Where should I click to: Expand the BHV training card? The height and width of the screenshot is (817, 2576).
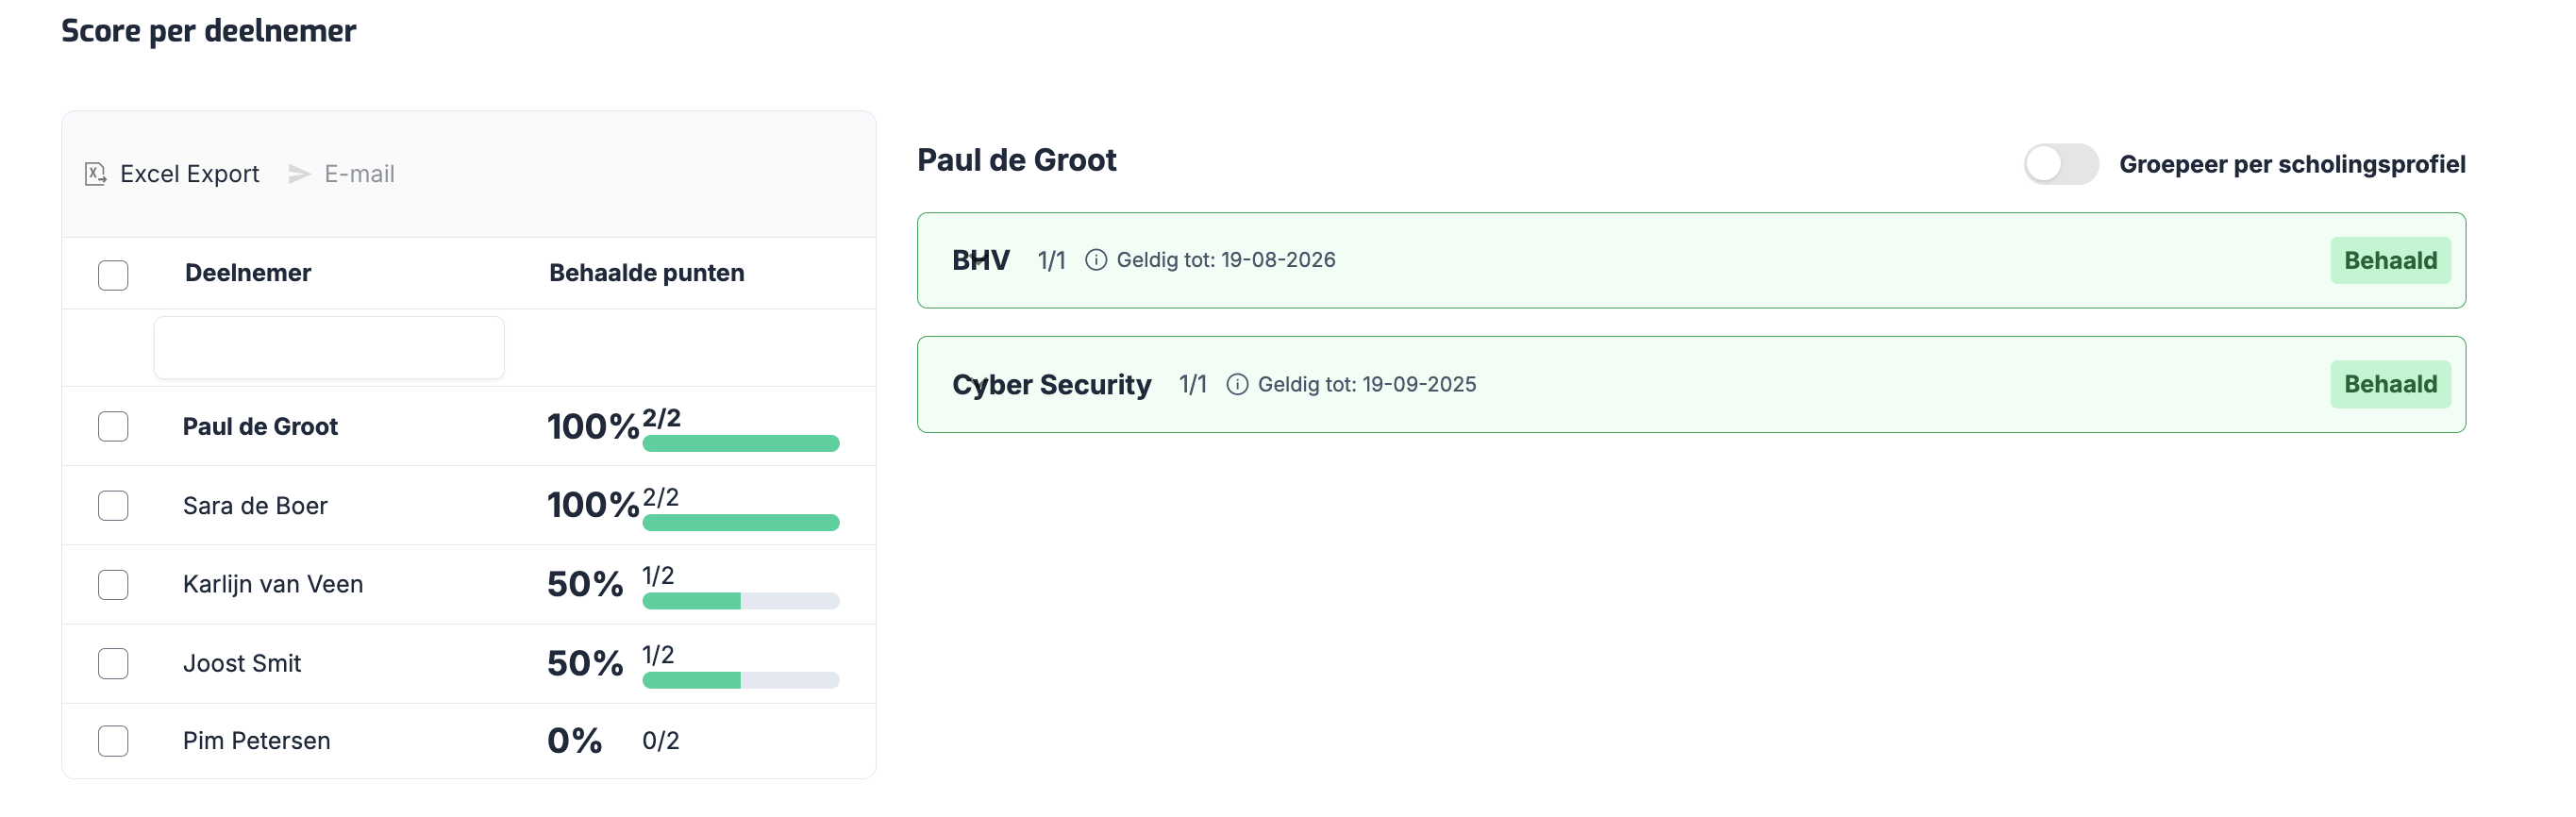pyautogui.click(x=1690, y=260)
